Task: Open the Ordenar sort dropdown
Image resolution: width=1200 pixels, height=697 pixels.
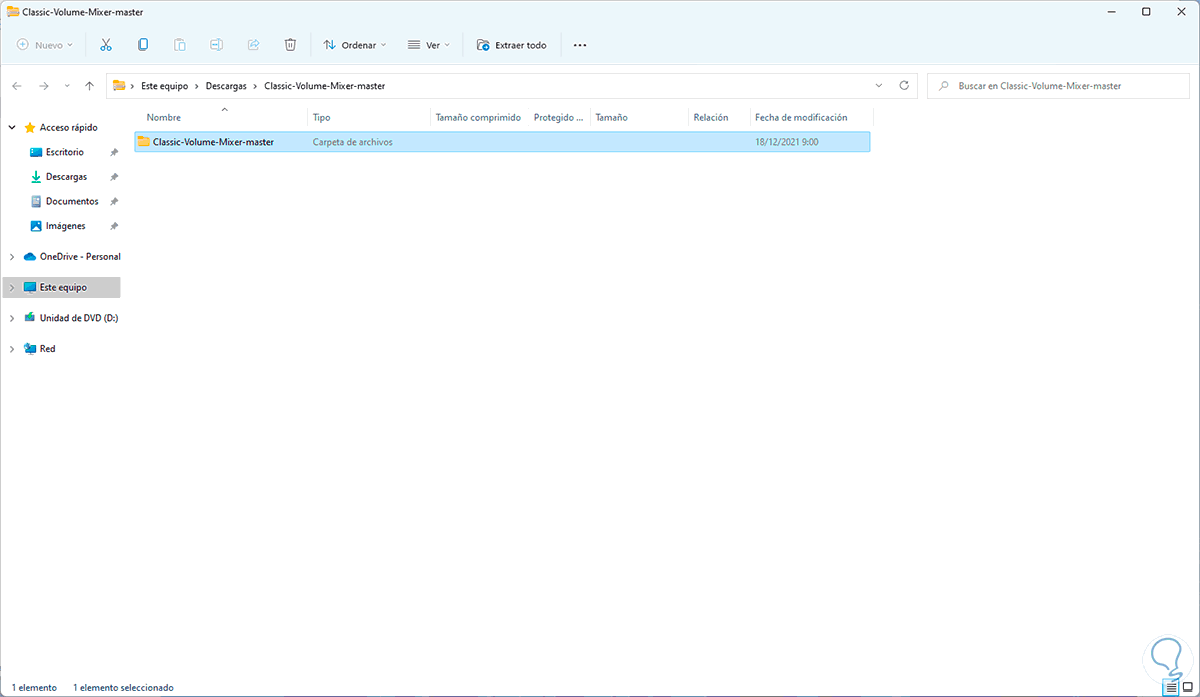Action: [x=355, y=45]
